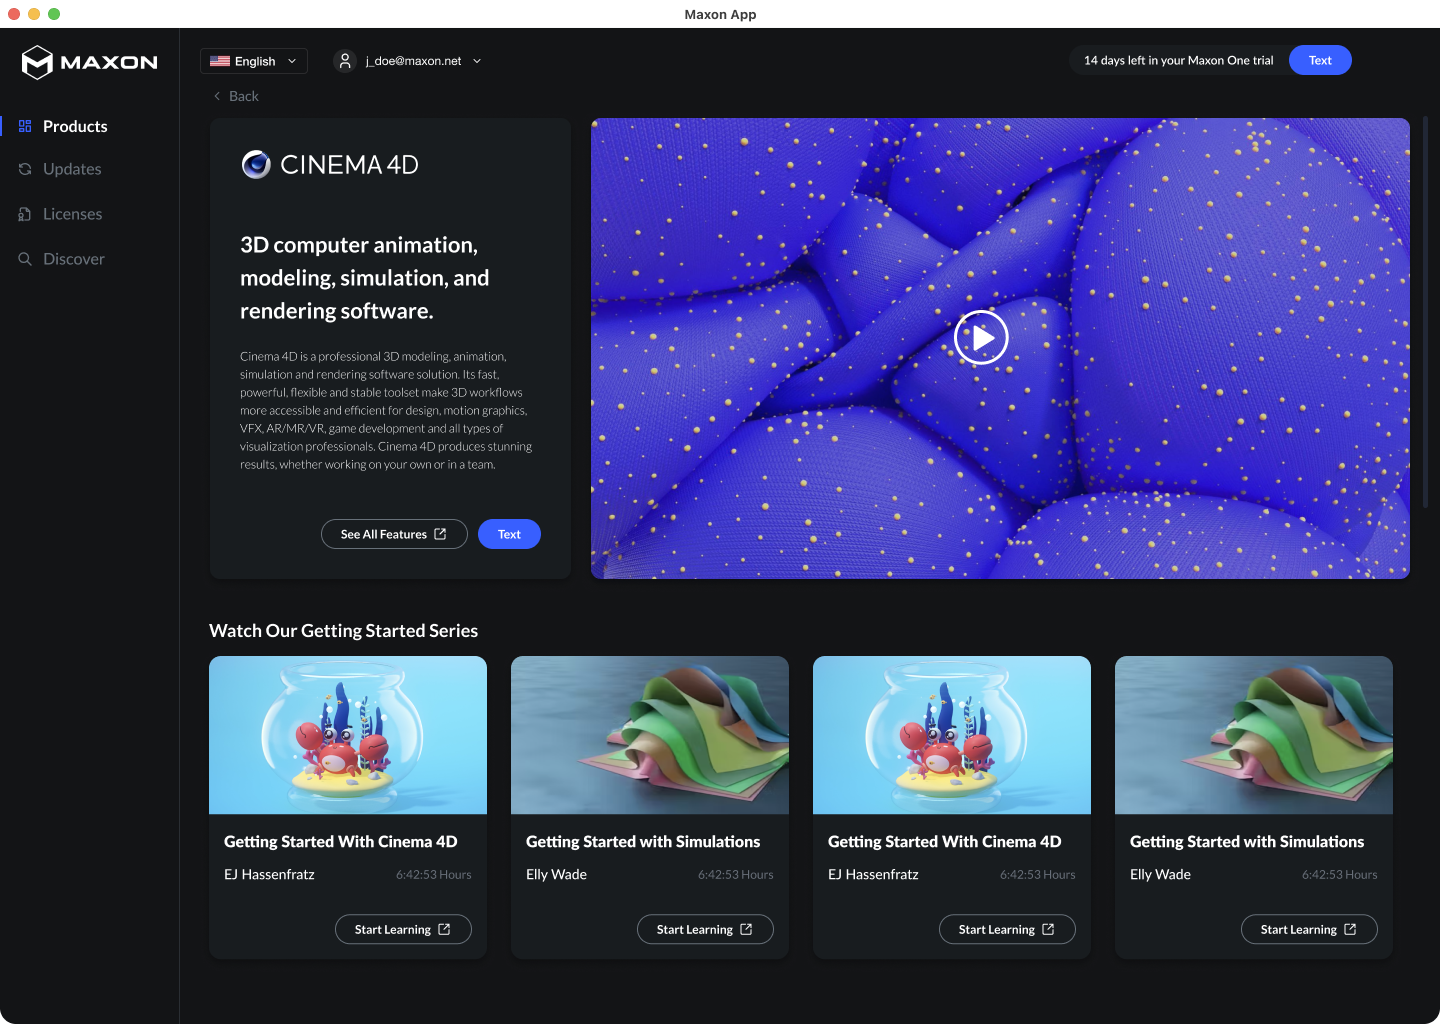
Task: Click the Maxon App title in the title bar
Action: point(720,14)
